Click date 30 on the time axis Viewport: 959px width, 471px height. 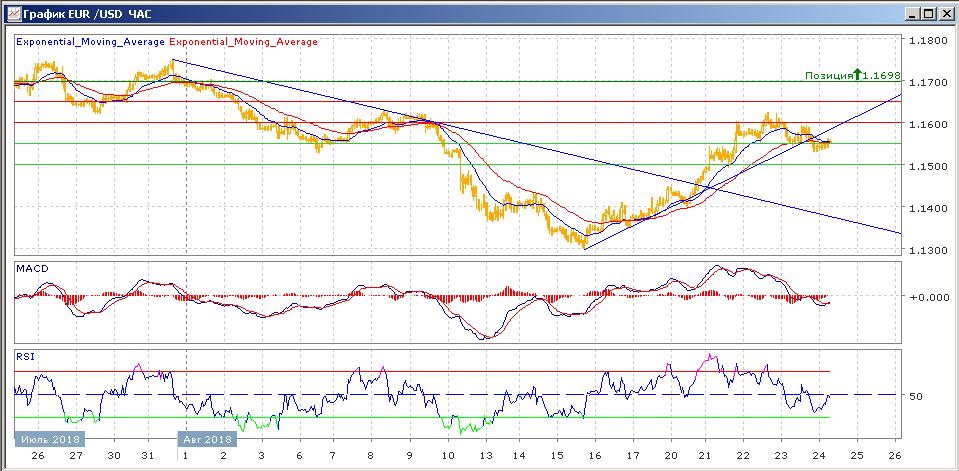pyautogui.click(x=114, y=456)
